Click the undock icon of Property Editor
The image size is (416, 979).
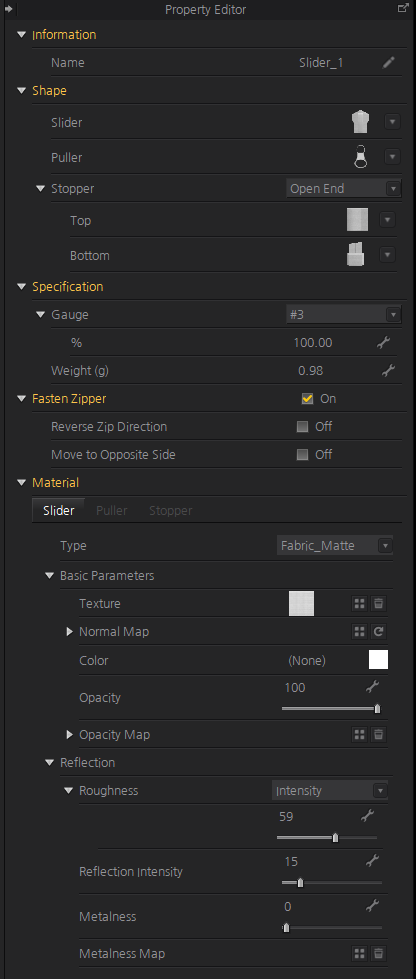[x=403, y=8]
